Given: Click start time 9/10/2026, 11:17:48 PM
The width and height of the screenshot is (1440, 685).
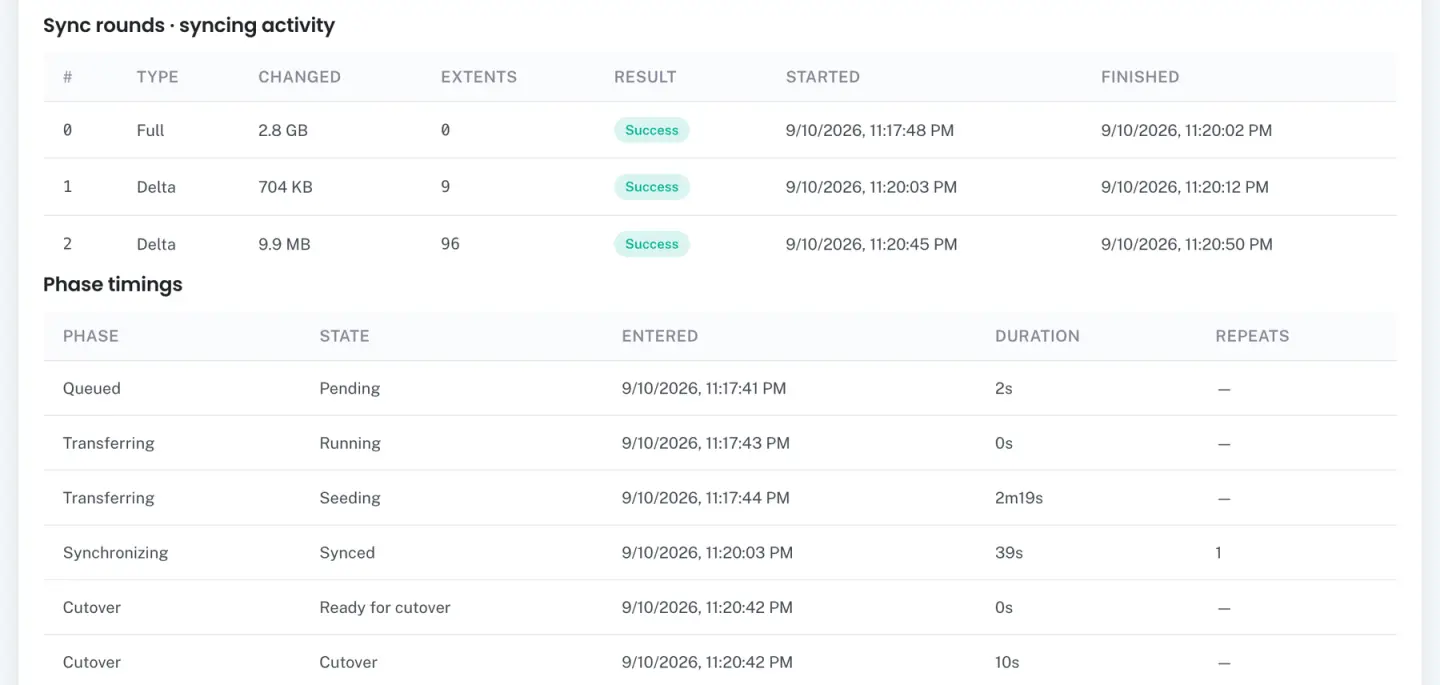Looking at the screenshot, I should click(870, 130).
